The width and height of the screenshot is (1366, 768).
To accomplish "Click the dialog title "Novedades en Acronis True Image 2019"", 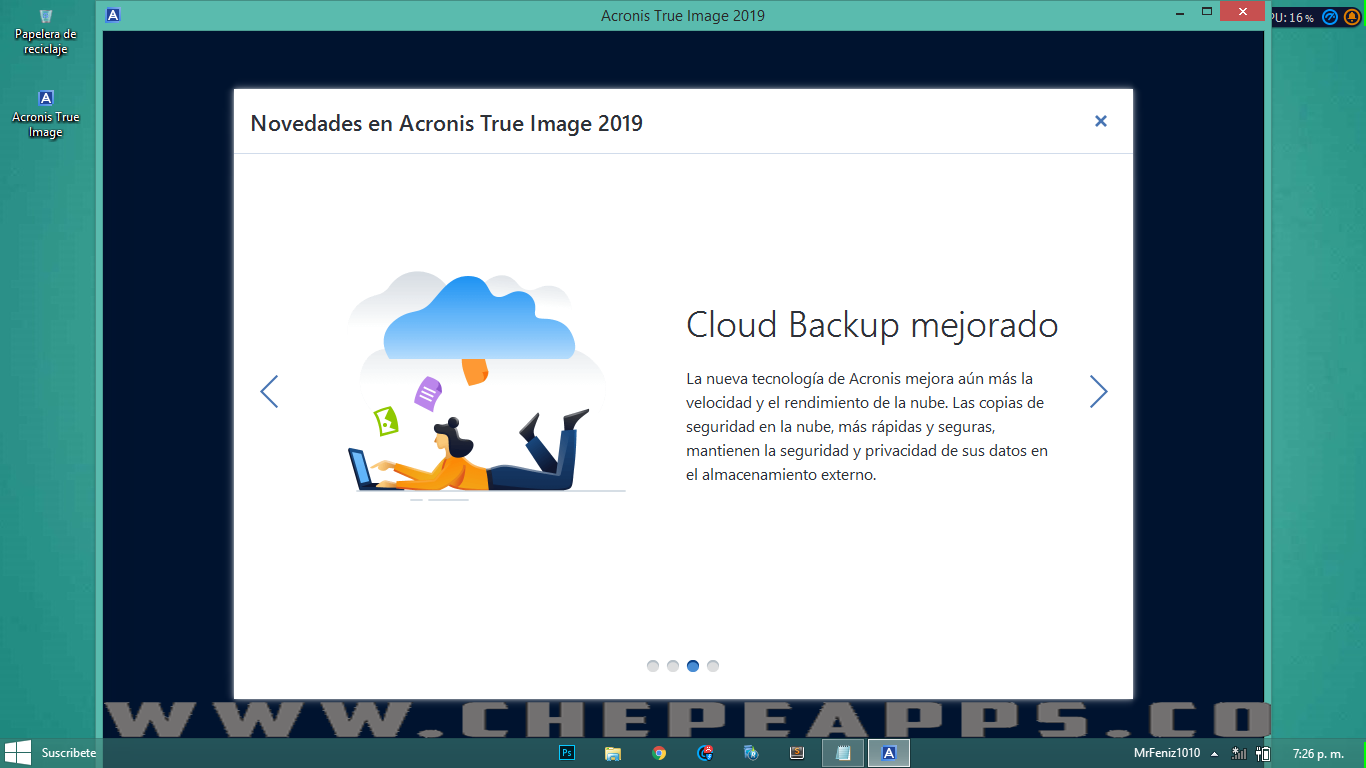I will [x=446, y=123].
